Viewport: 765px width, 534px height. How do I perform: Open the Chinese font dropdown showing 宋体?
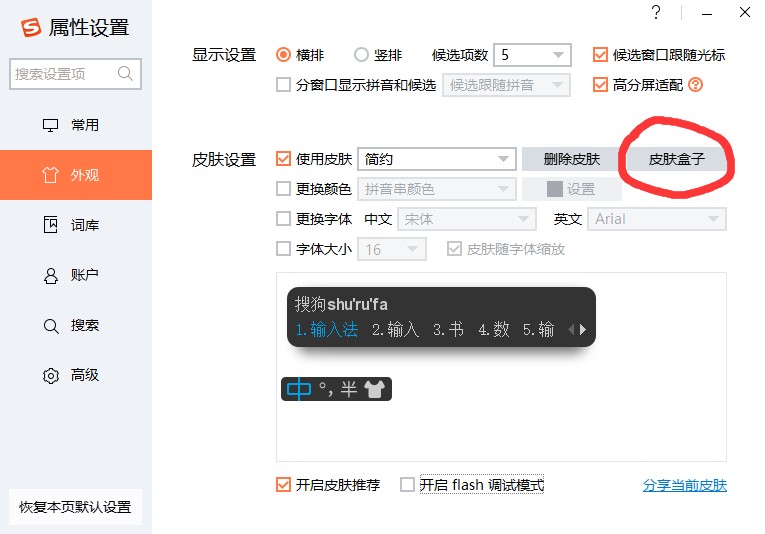click(x=467, y=219)
